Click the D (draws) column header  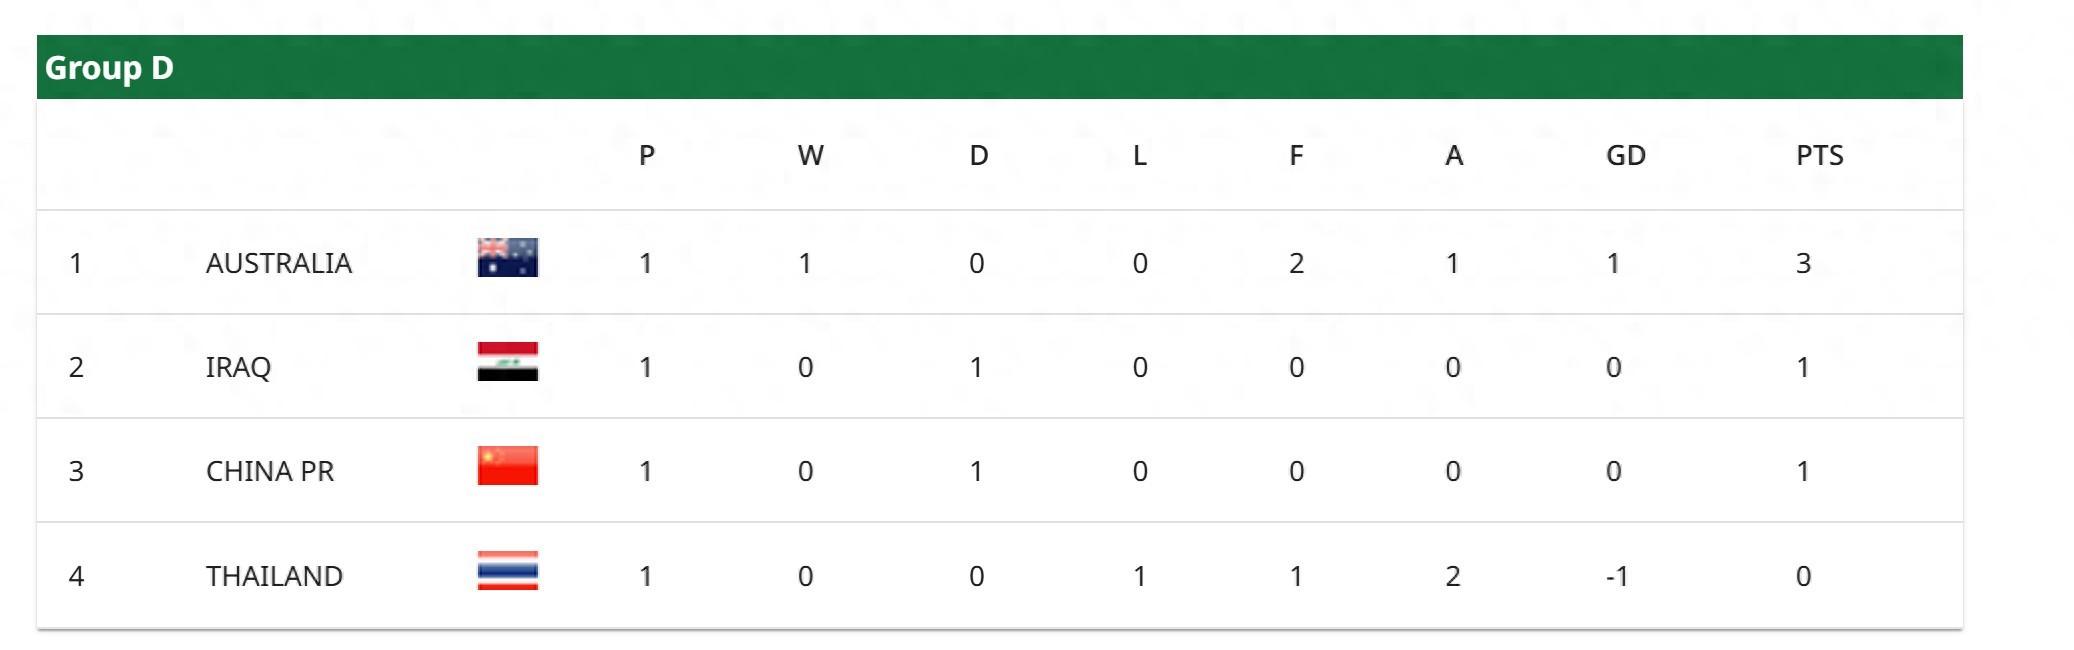(978, 155)
